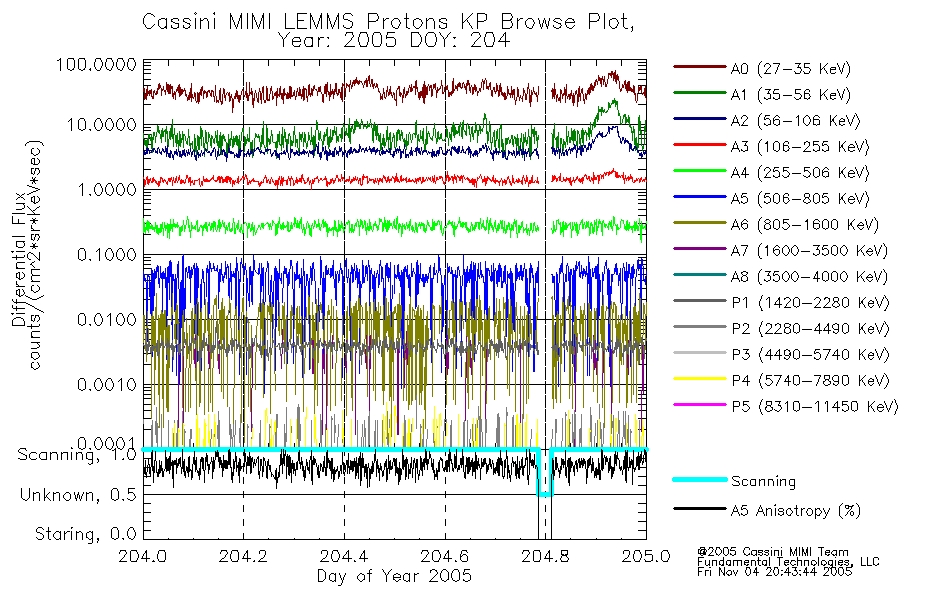The height and width of the screenshot is (600, 950).
Task: Click the blue A5 legend line
Action: (x=699, y=197)
